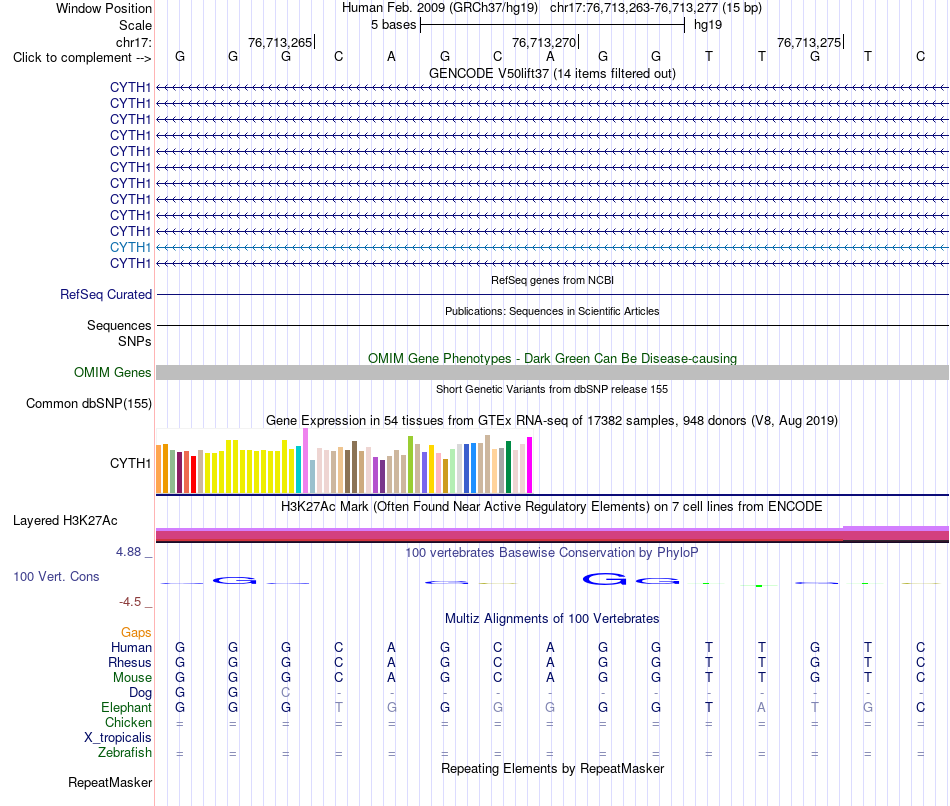Screen dimensions: 950x806
Task: Click the gray C base in the Dog row
Action: (285, 693)
